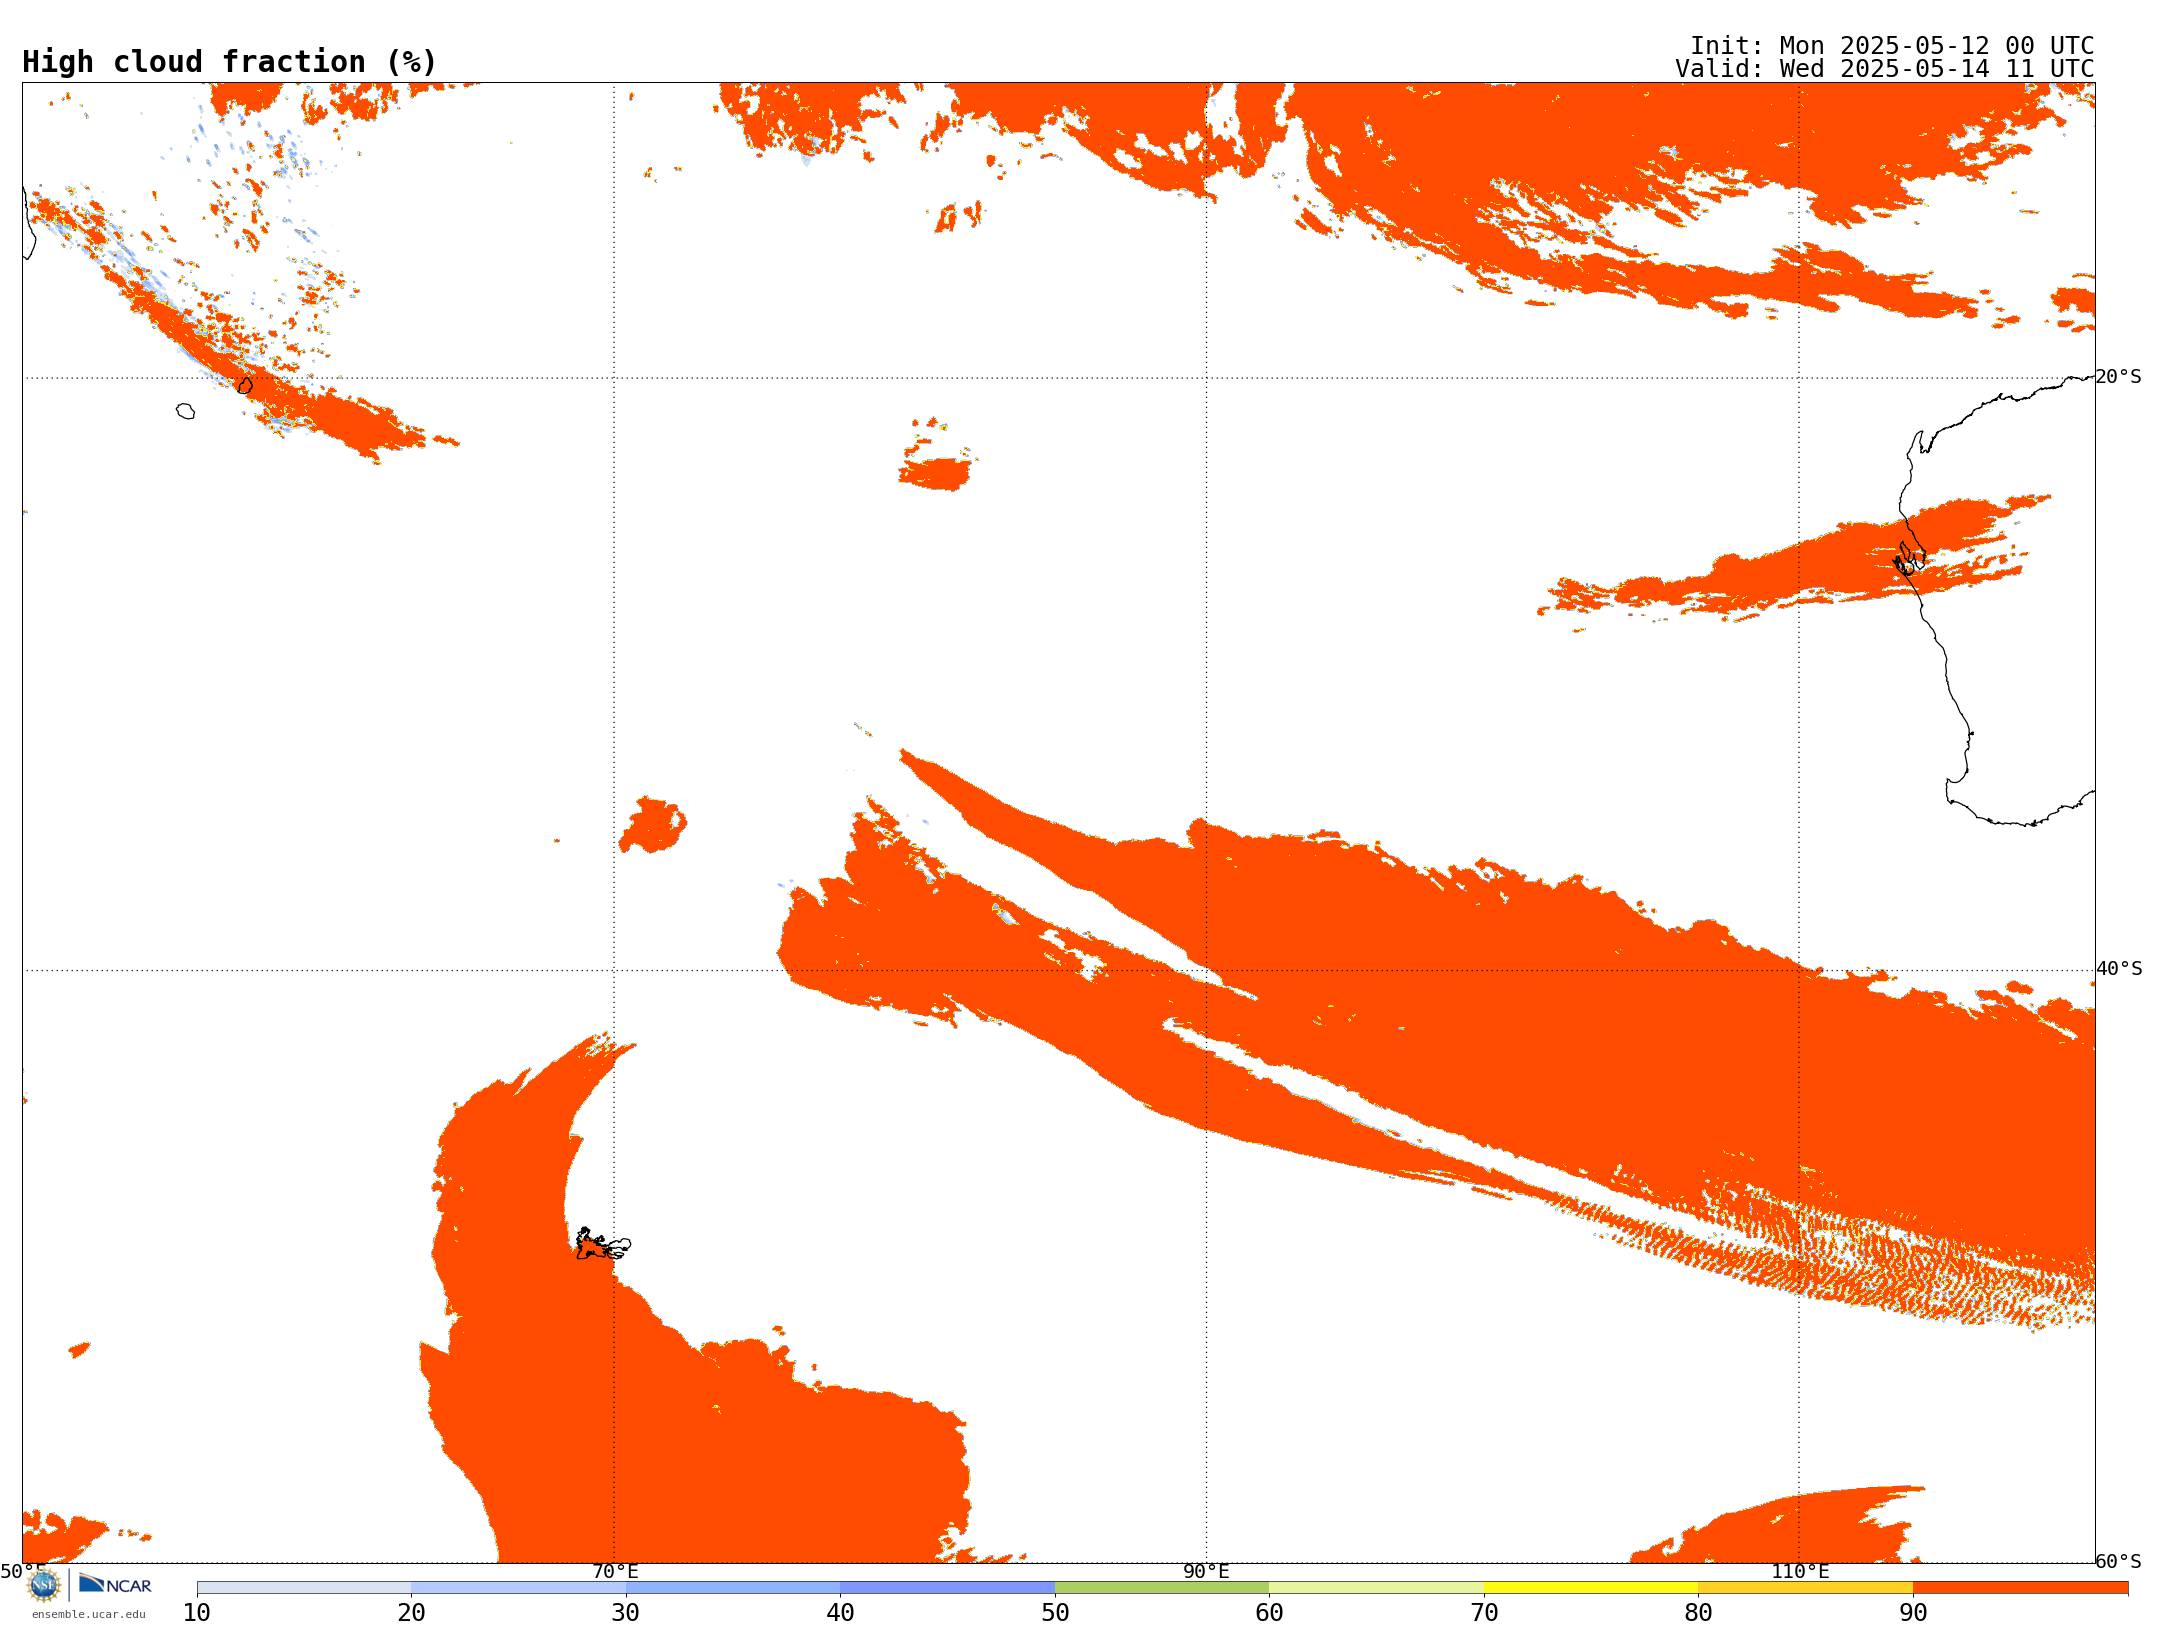Select the blue 30-40 colorbar segment
The height and width of the screenshot is (1626, 2160).
pos(733,1588)
